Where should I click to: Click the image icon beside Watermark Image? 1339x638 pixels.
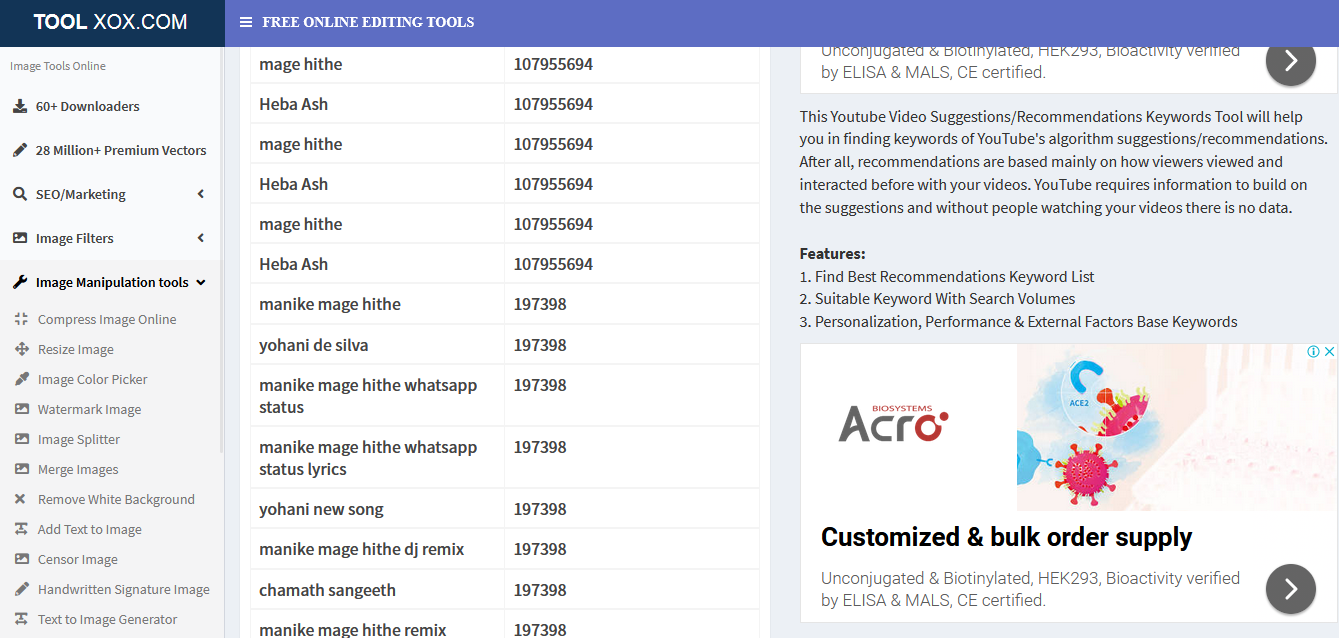coord(21,409)
